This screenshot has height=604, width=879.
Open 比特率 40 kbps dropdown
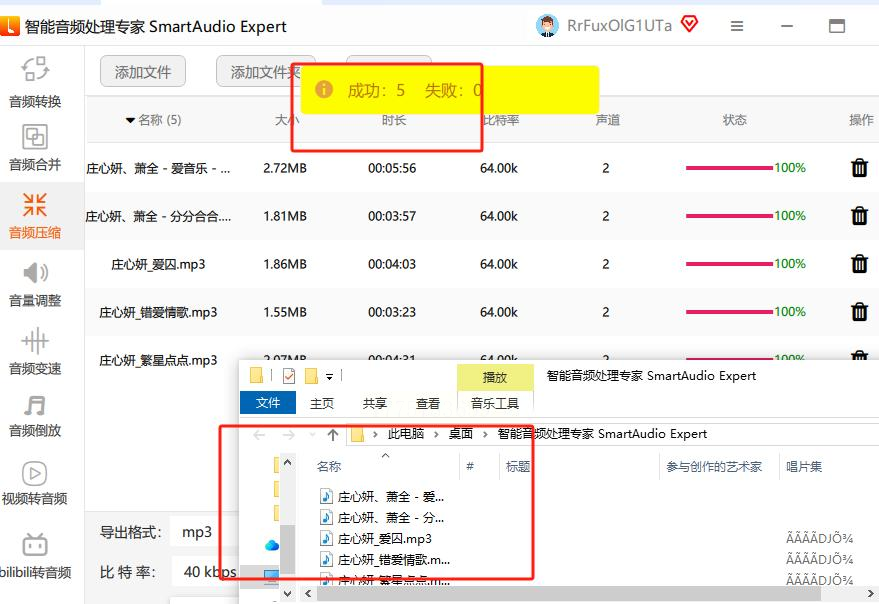coord(205,571)
